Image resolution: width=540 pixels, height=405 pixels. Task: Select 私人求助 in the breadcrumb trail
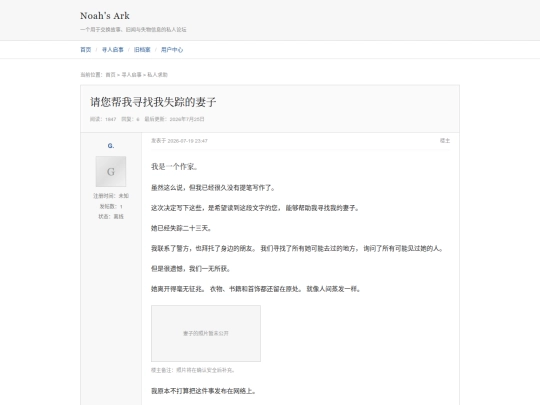click(157, 74)
